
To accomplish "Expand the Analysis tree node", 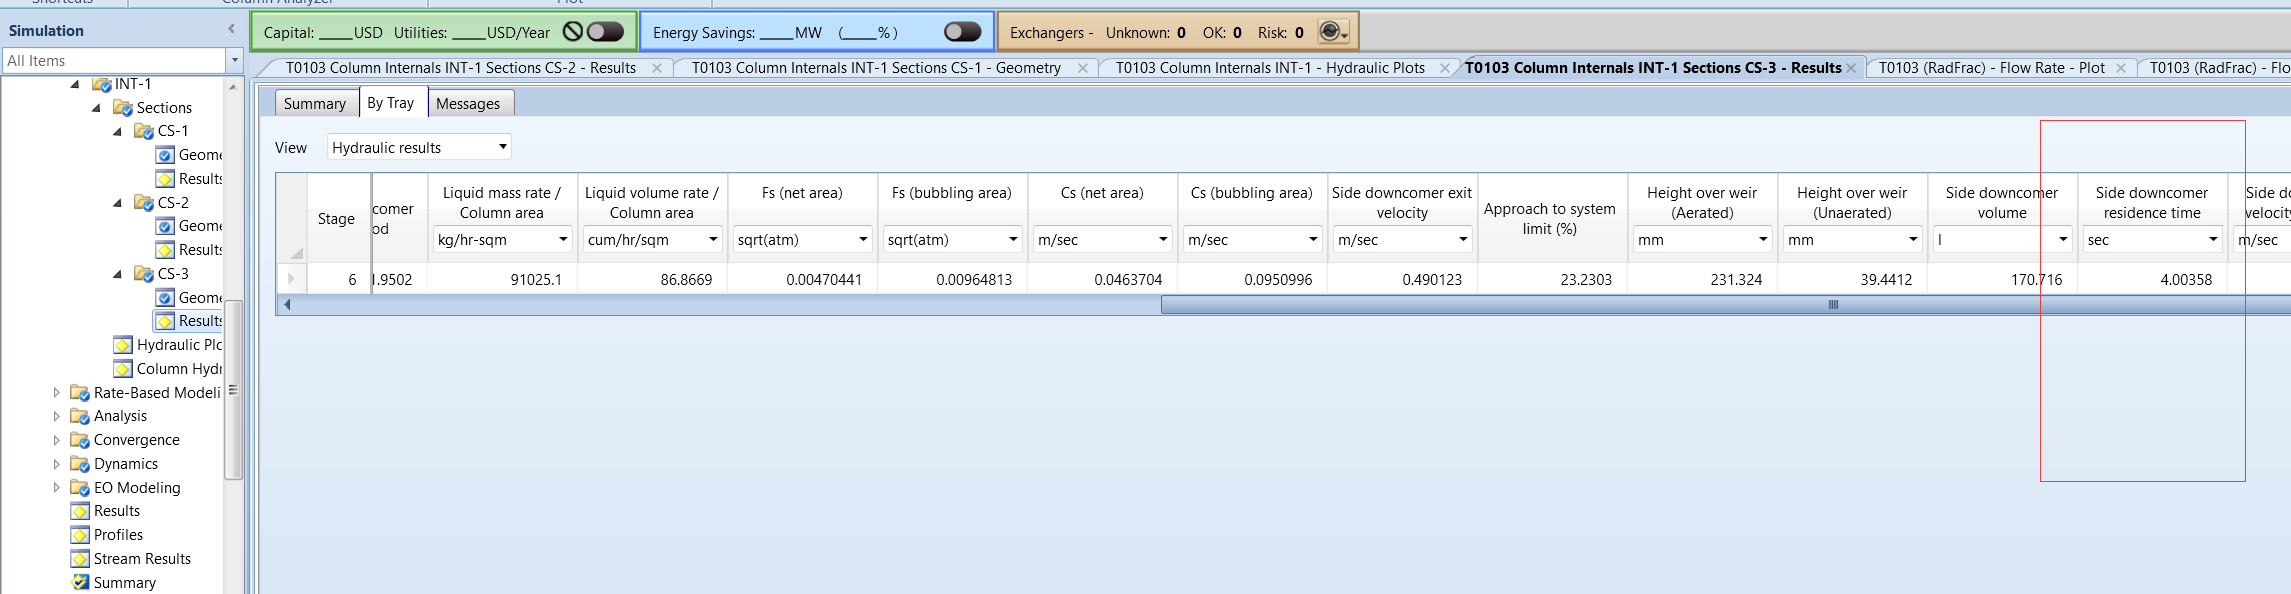I will (x=56, y=416).
